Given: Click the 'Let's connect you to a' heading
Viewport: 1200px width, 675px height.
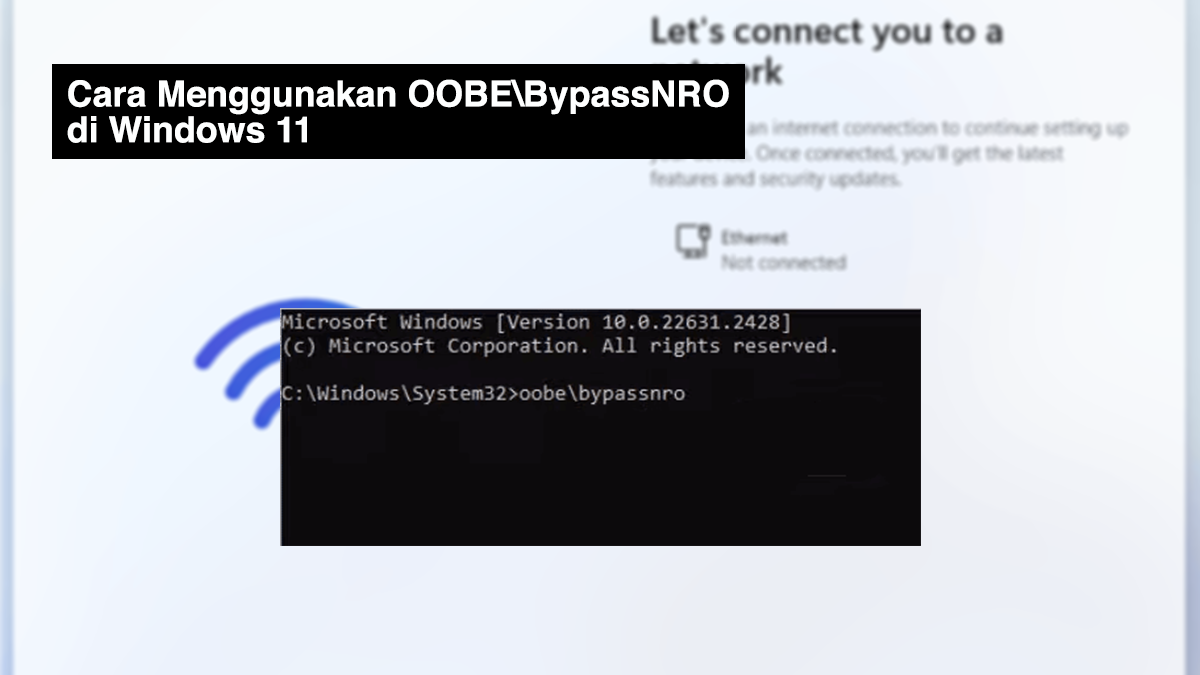Looking at the screenshot, I should [826, 32].
